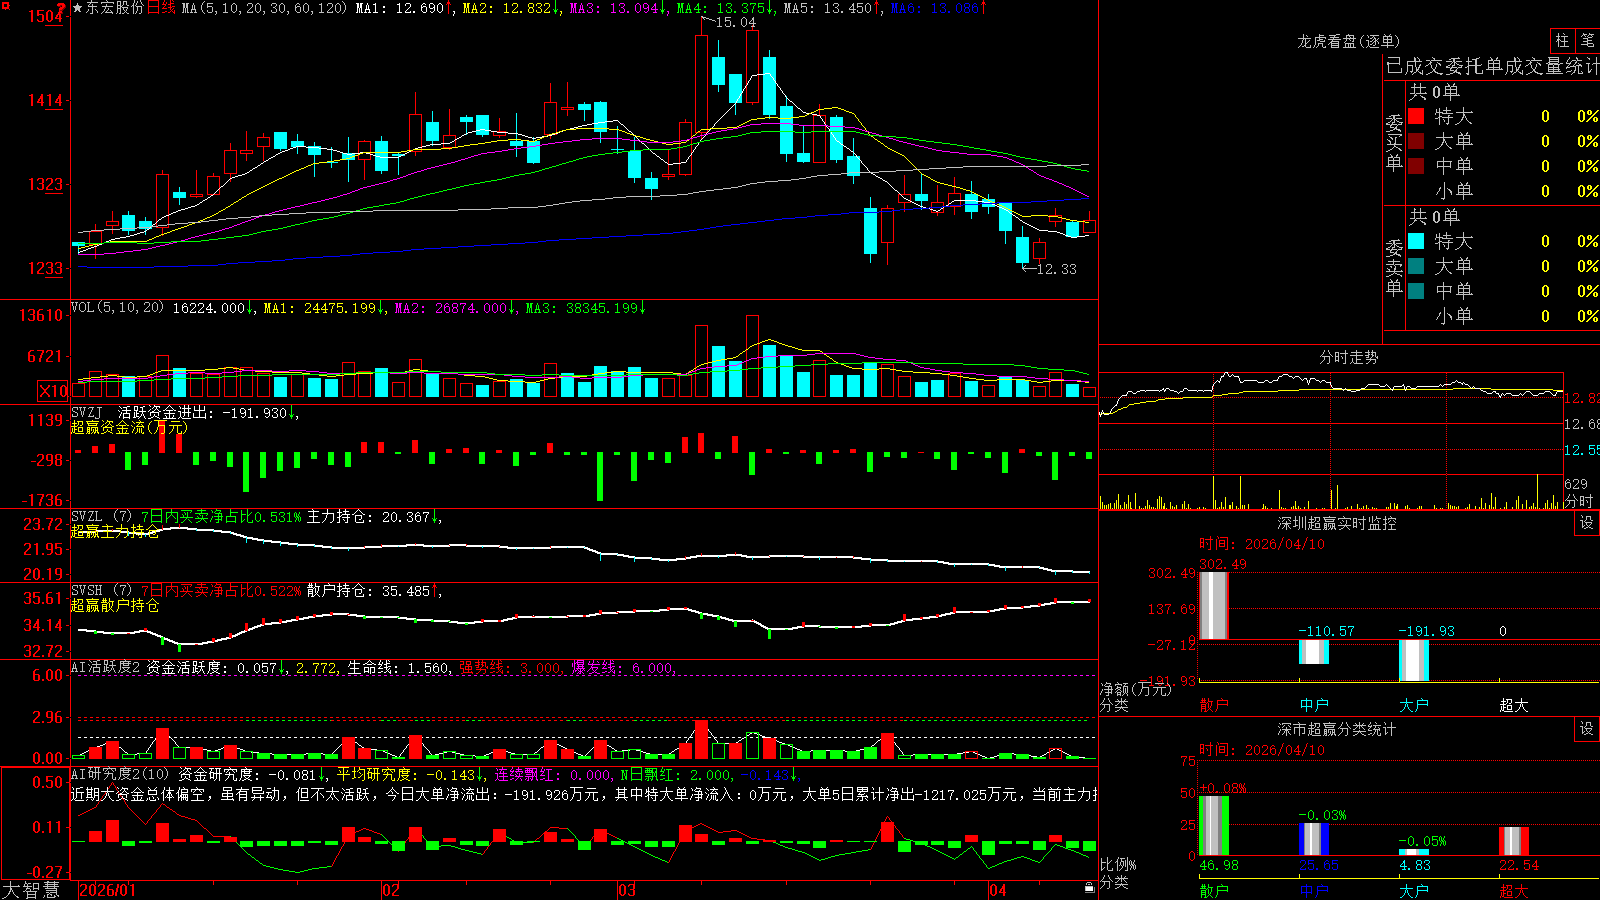Jump to the 02 month timeline marker
The image size is (1600, 900).
(x=391, y=890)
